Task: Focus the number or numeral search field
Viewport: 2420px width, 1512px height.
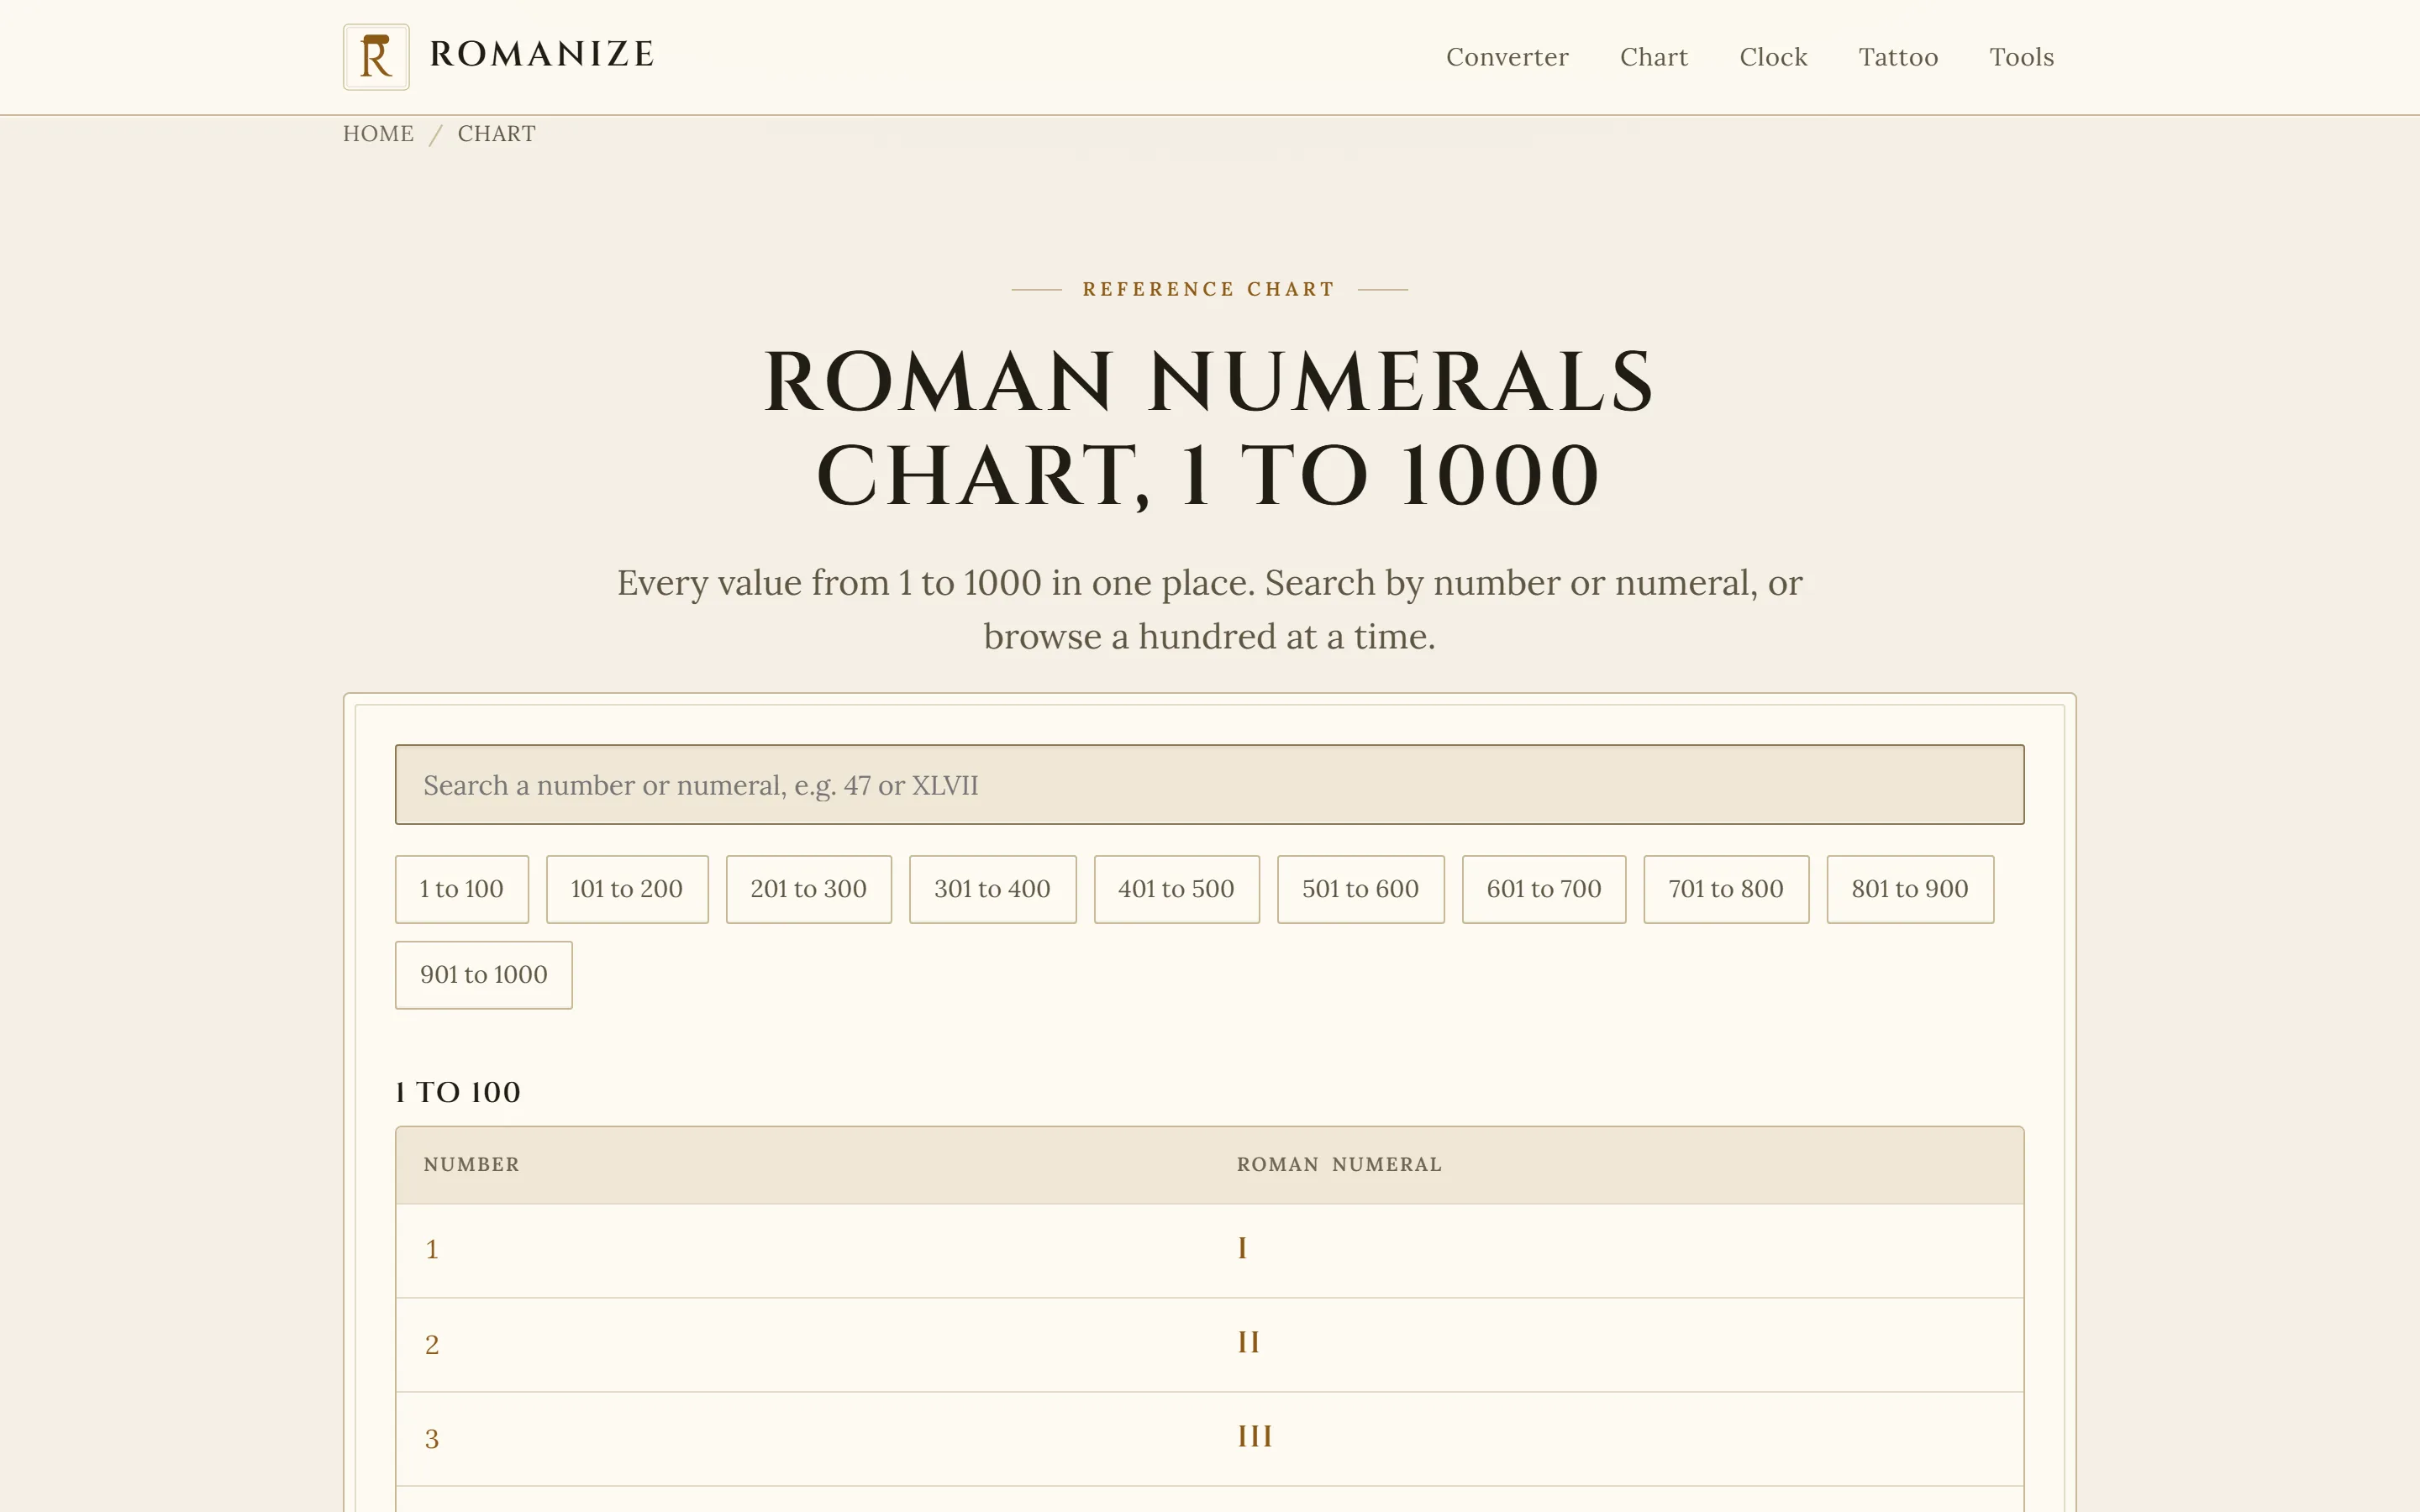Action: (x=1209, y=785)
